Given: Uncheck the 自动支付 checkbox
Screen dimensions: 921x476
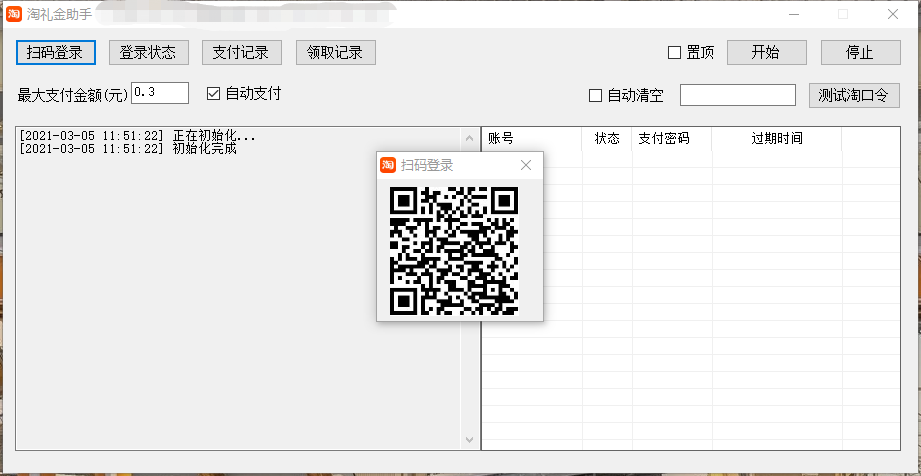Looking at the screenshot, I should click(x=213, y=94).
